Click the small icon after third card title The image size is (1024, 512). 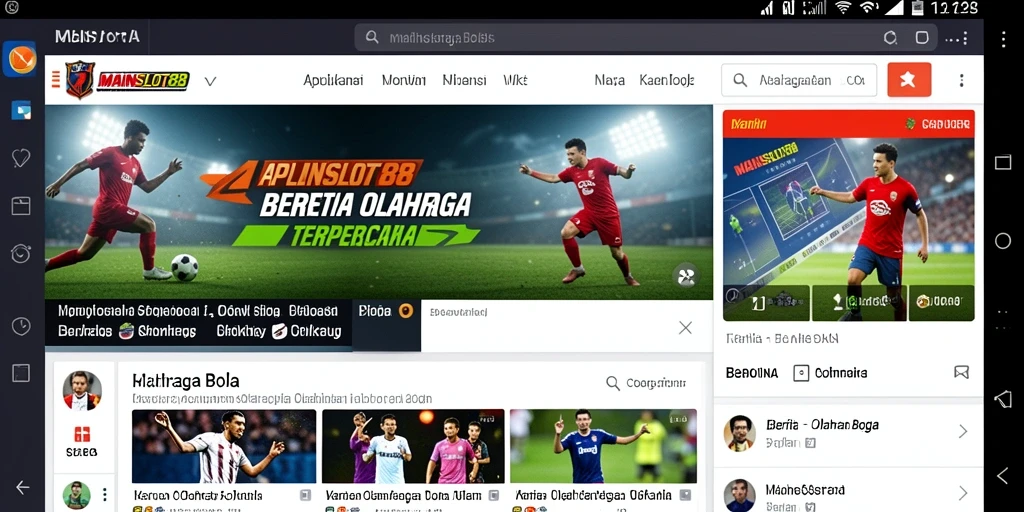point(685,495)
